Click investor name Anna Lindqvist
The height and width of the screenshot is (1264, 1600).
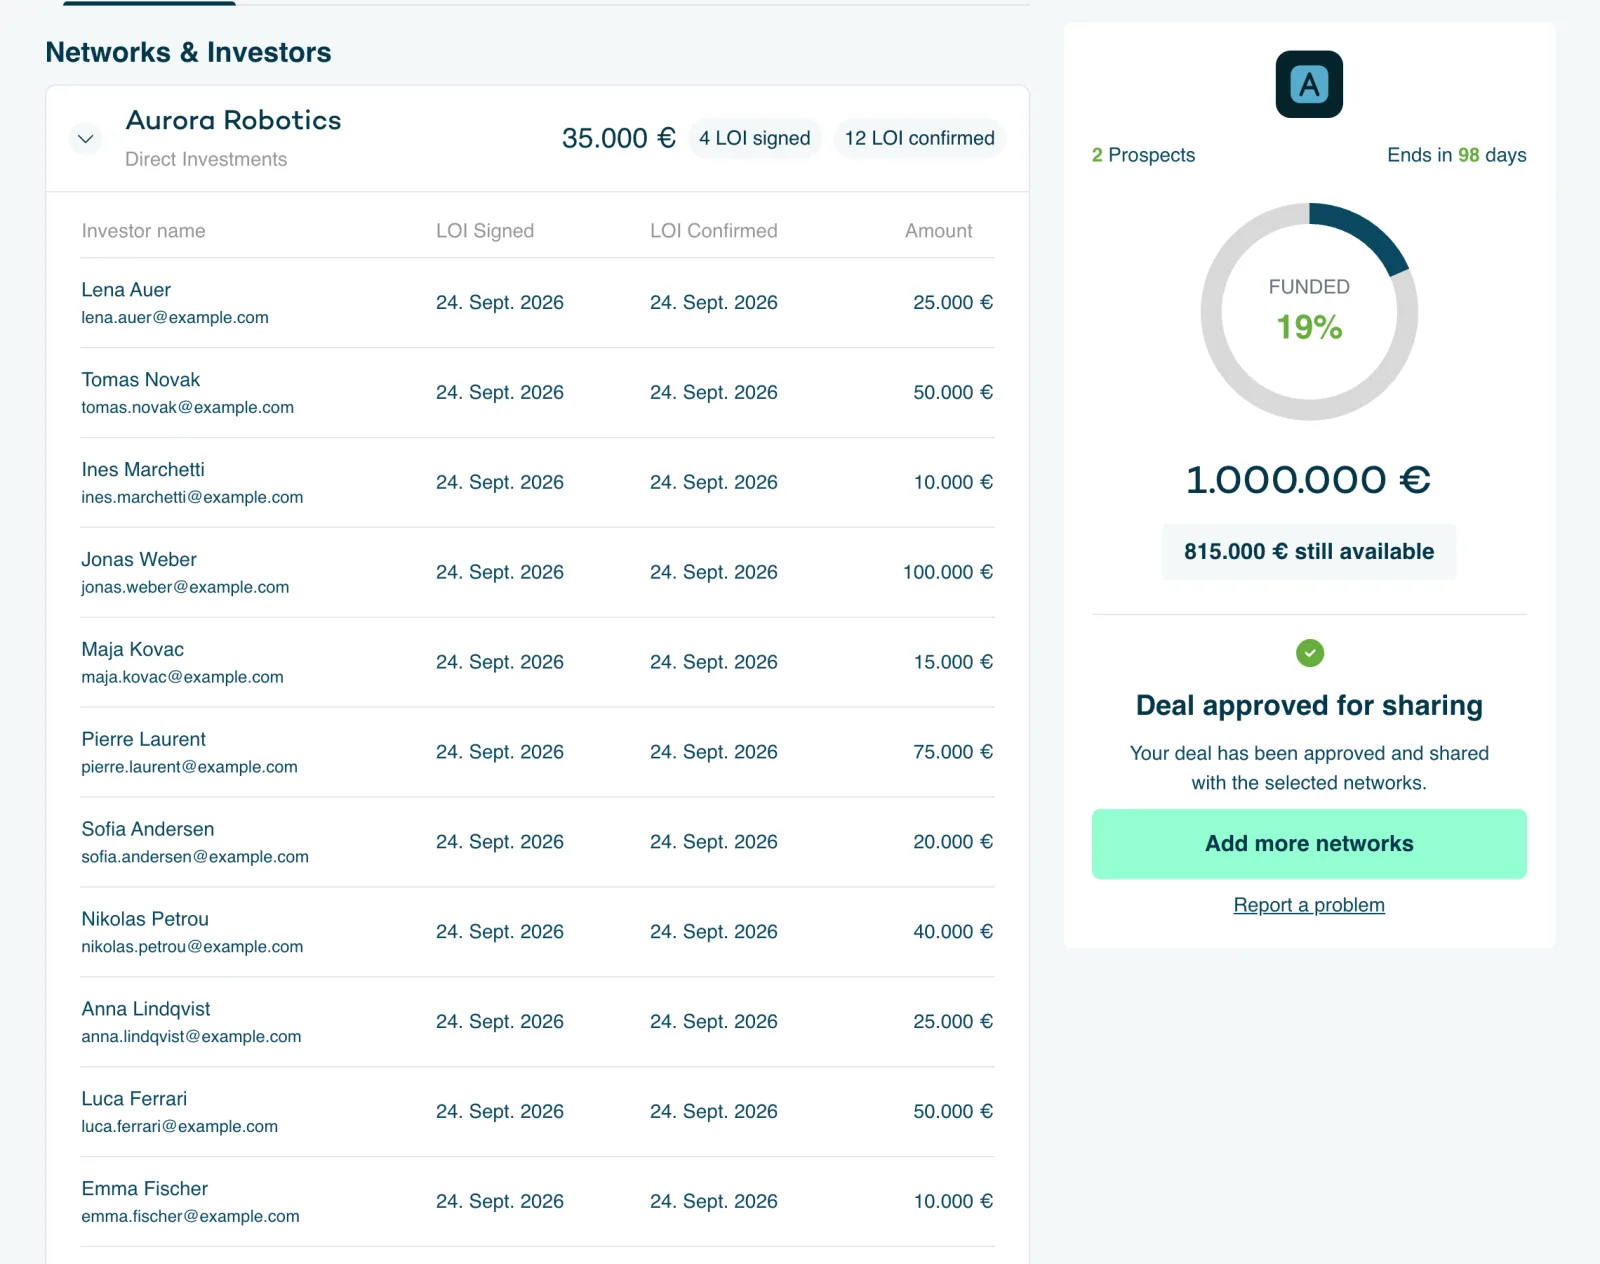point(146,1009)
